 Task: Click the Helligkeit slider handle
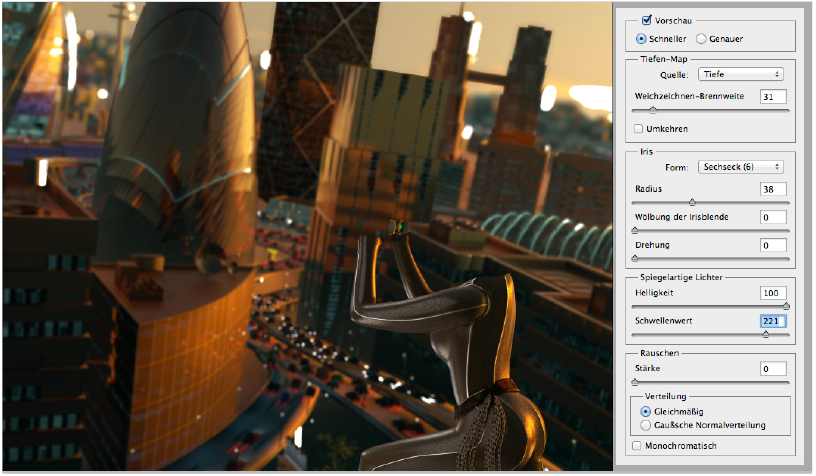coord(786,306)
